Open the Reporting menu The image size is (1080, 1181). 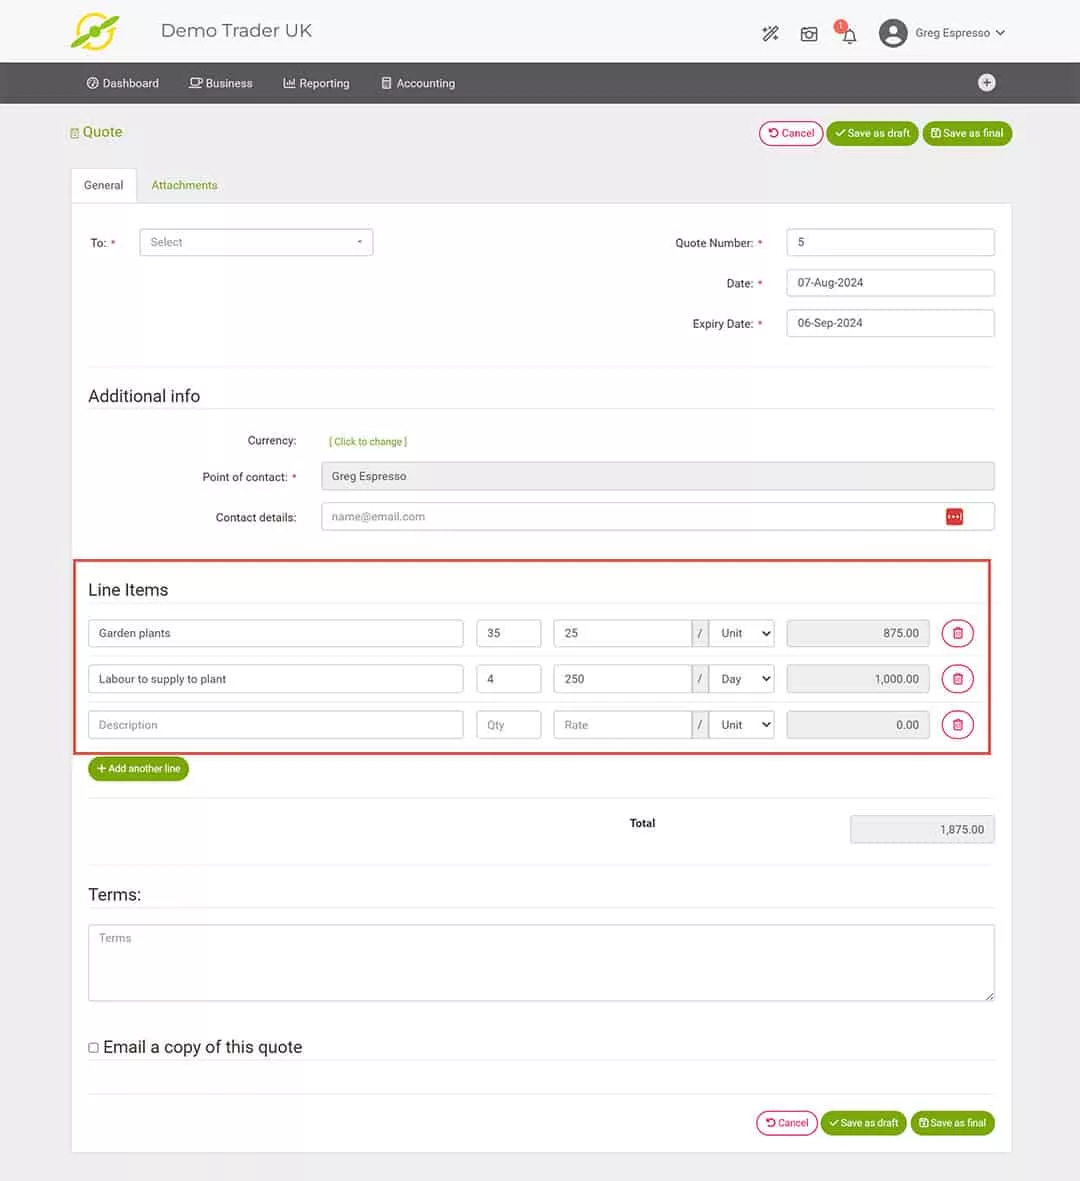(x=316, y=84)
